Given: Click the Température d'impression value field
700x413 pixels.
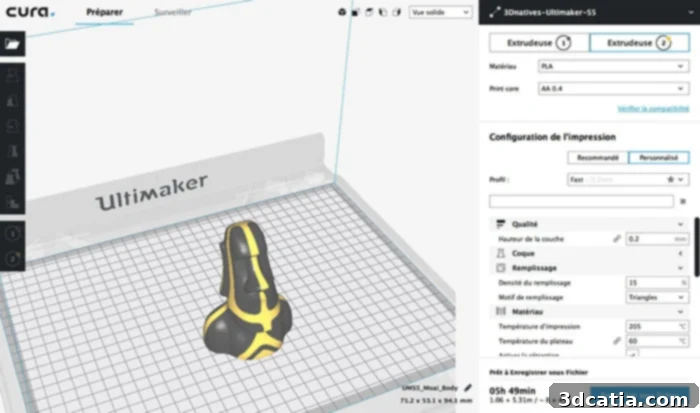Looking at the screenshot, I should [x=657, y=326].
